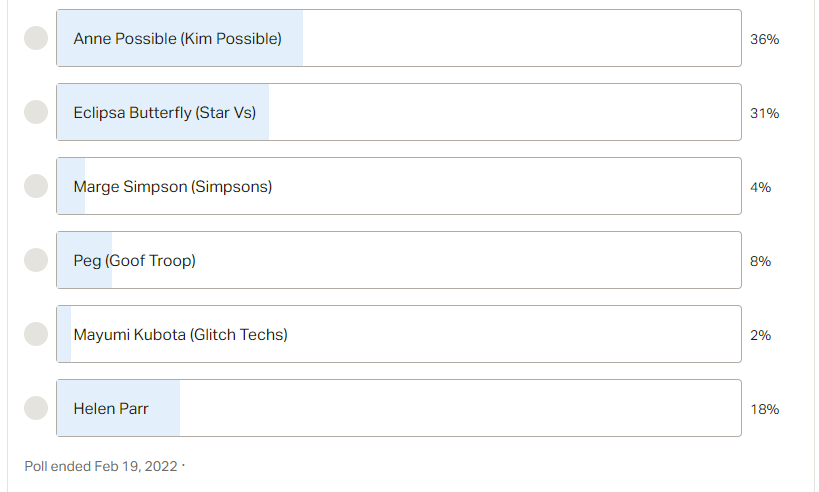Click the Peg (Goof Troop) option text

(x=135, y=261)
